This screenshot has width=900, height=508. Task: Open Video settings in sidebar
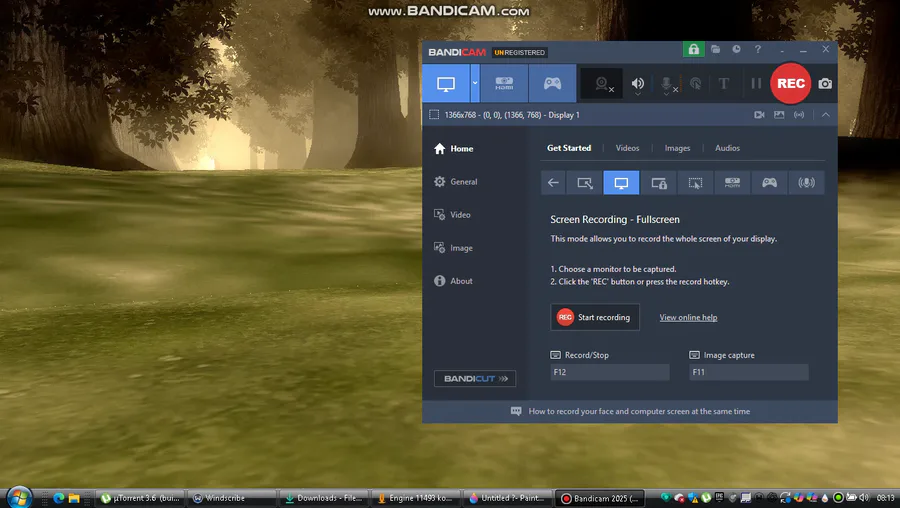click(452, 215)
